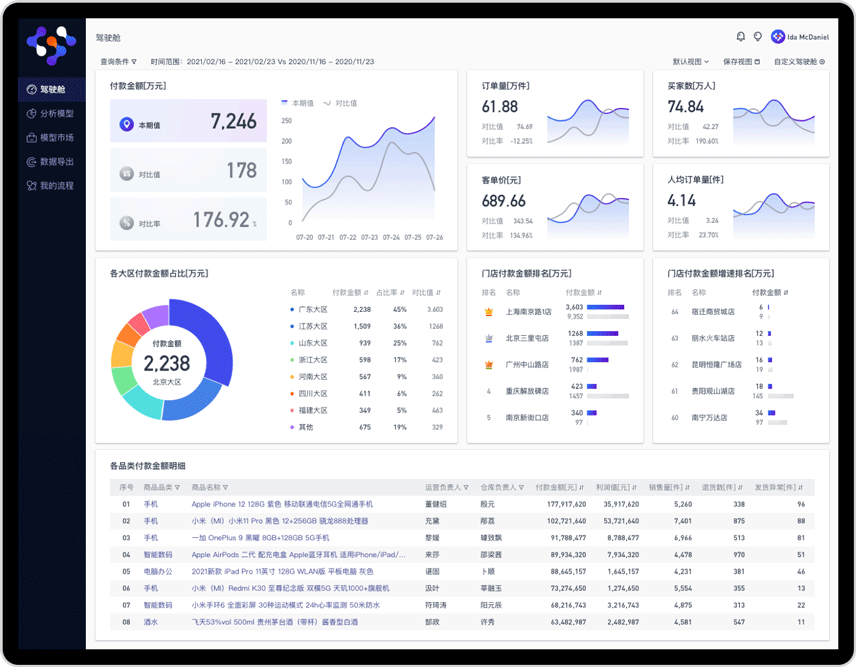Click the 我的流程 workflow icon

pyautogui.click(x=32, y=186)
